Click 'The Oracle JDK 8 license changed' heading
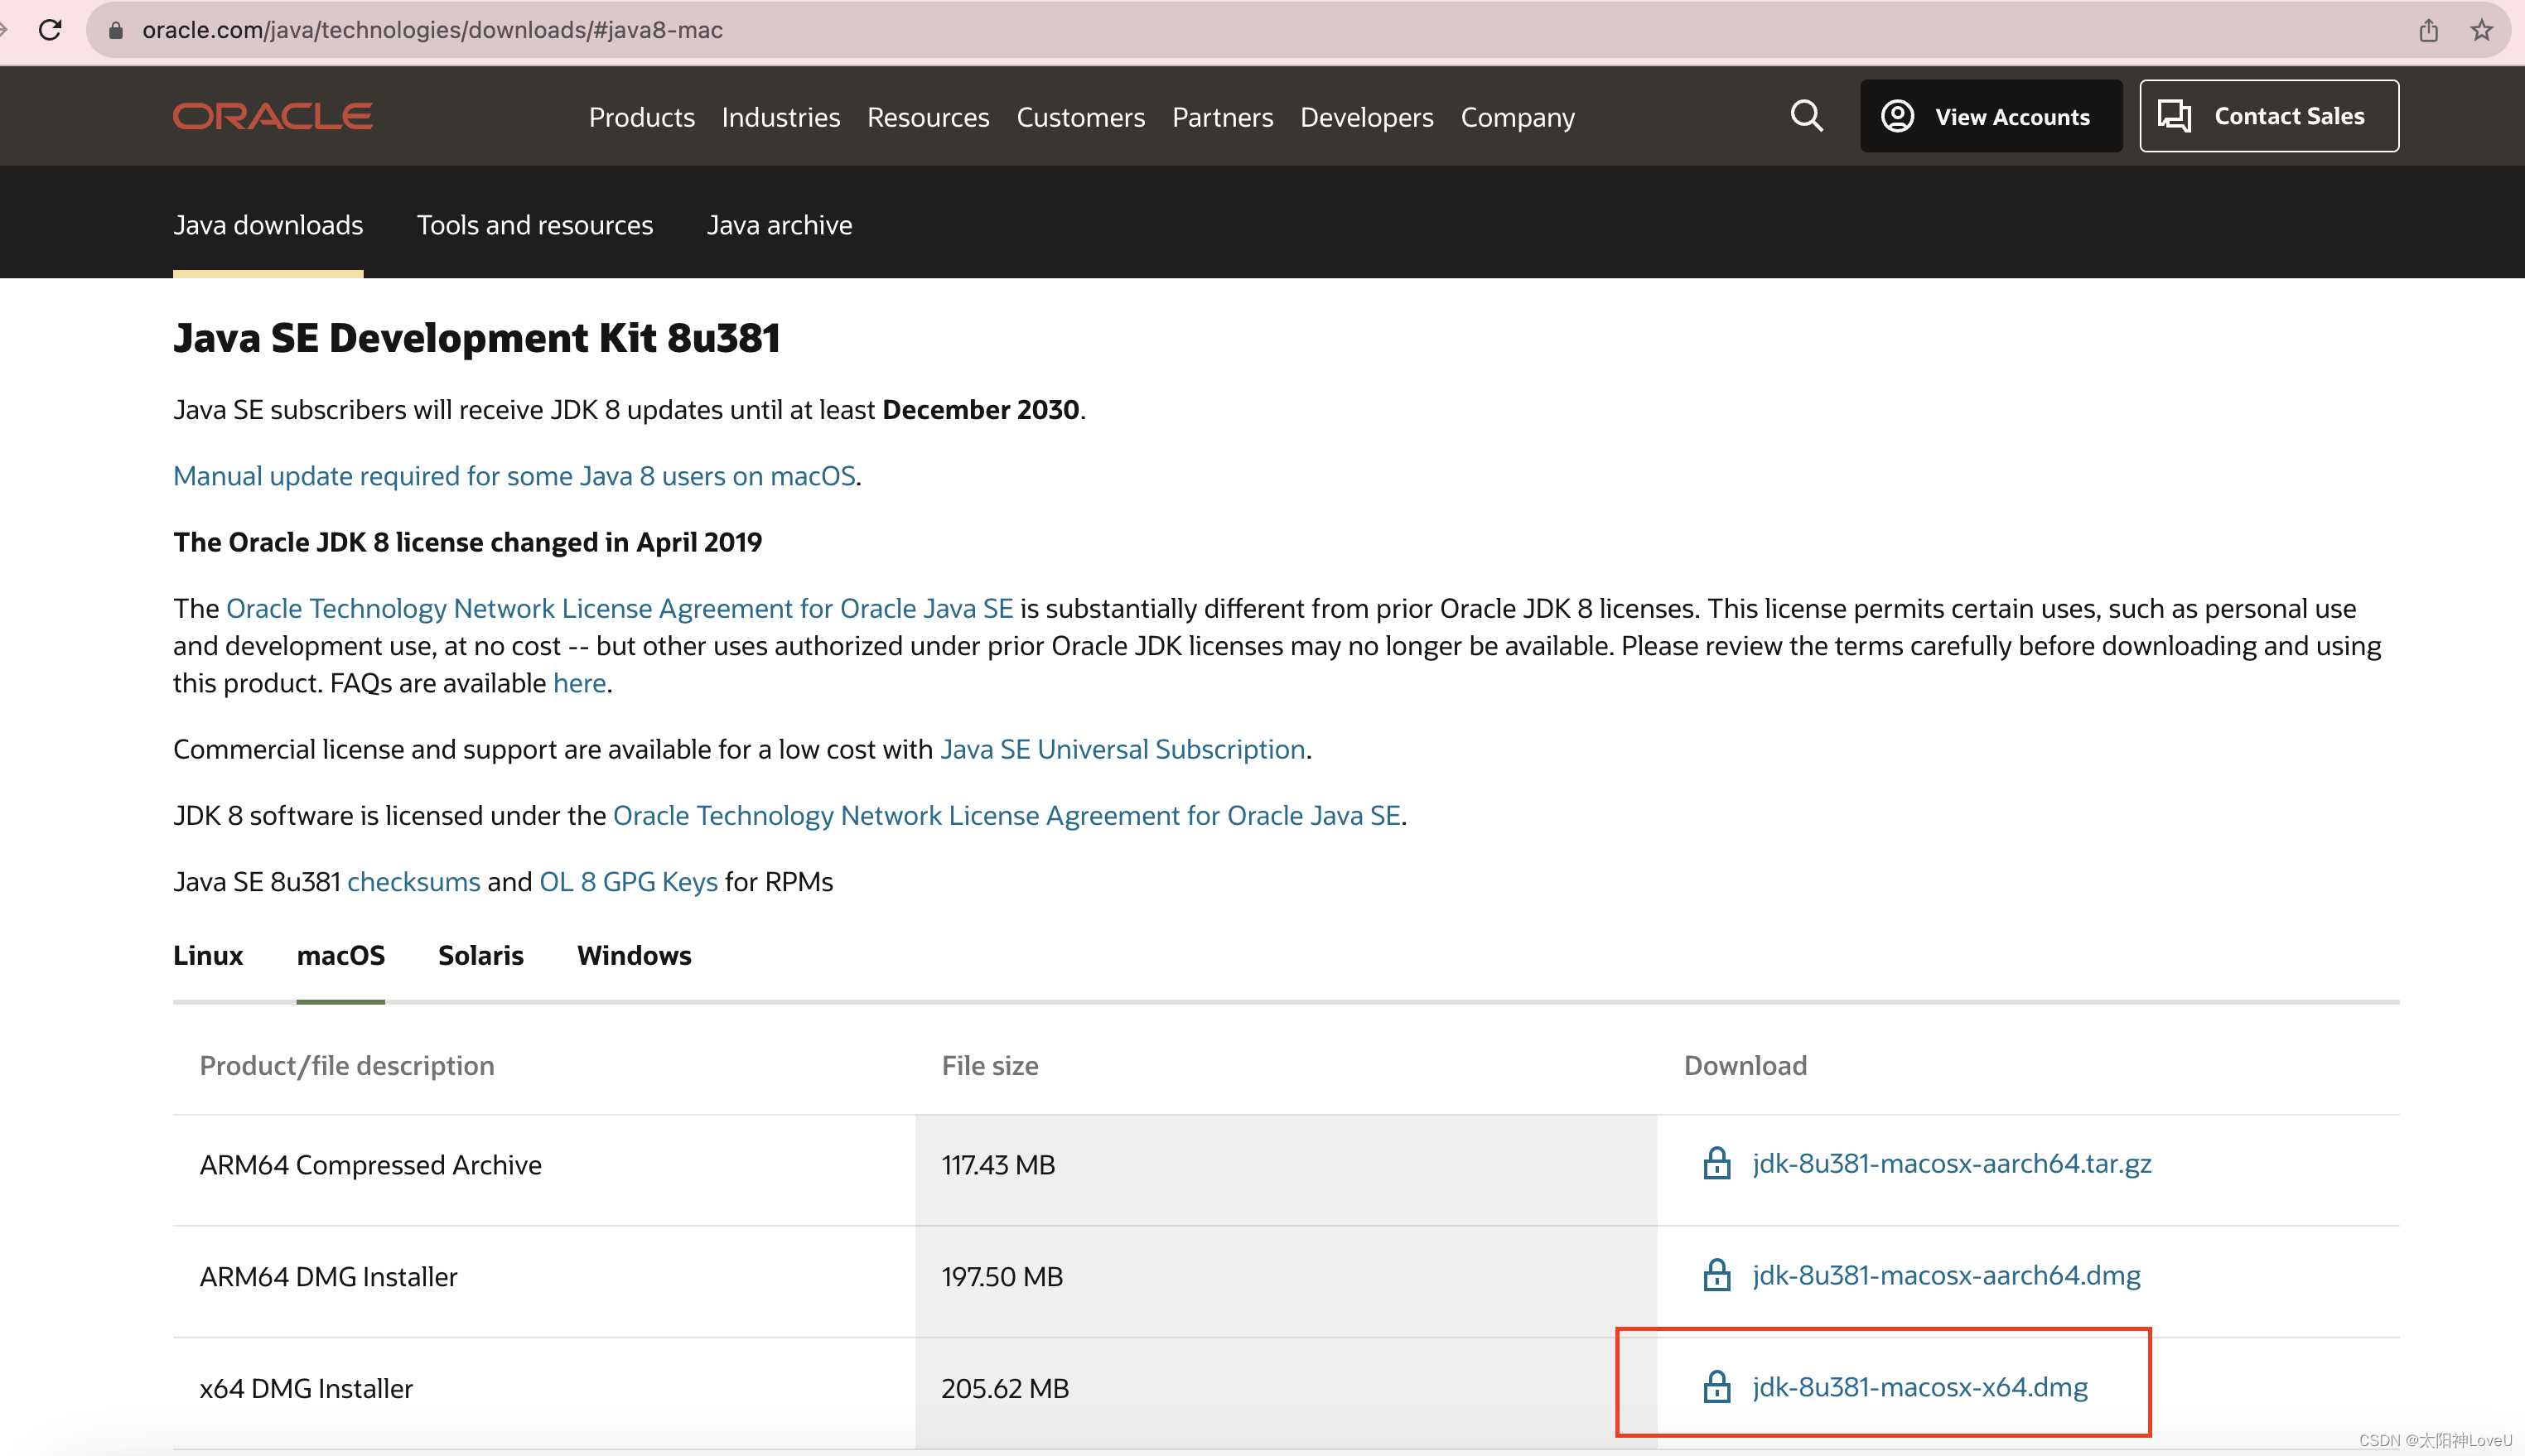The width and height of the screenshot is (2525, 1456). pyautogui.click(x=467, y=542)
